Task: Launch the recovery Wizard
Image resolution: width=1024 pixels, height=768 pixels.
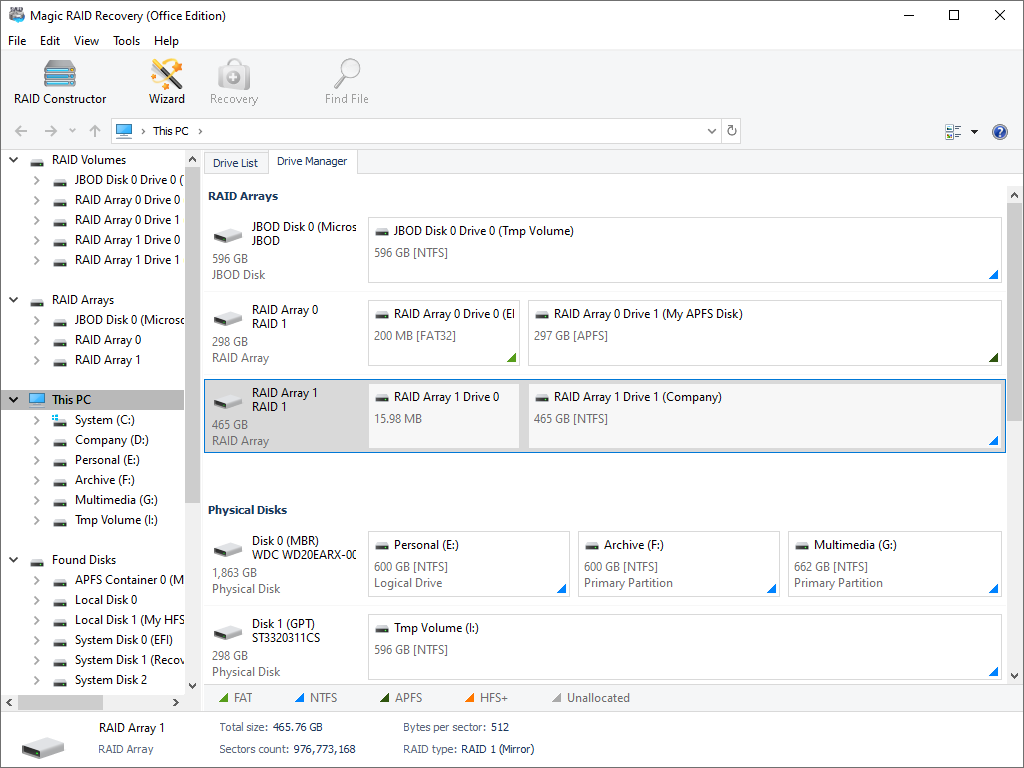Action: (166, 81)
